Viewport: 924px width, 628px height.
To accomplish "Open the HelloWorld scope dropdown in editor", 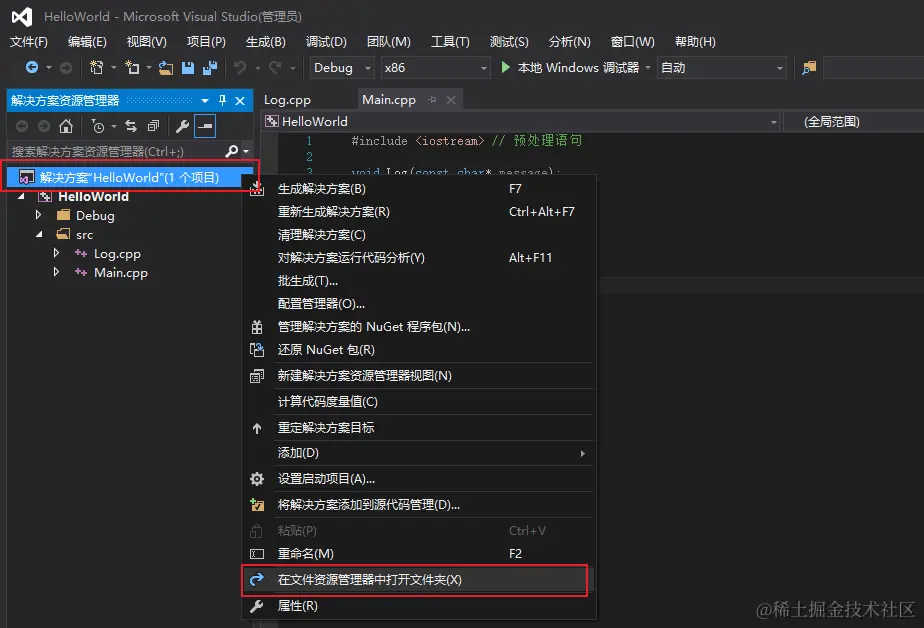I will pyautogui.click(x=521, y=121).
